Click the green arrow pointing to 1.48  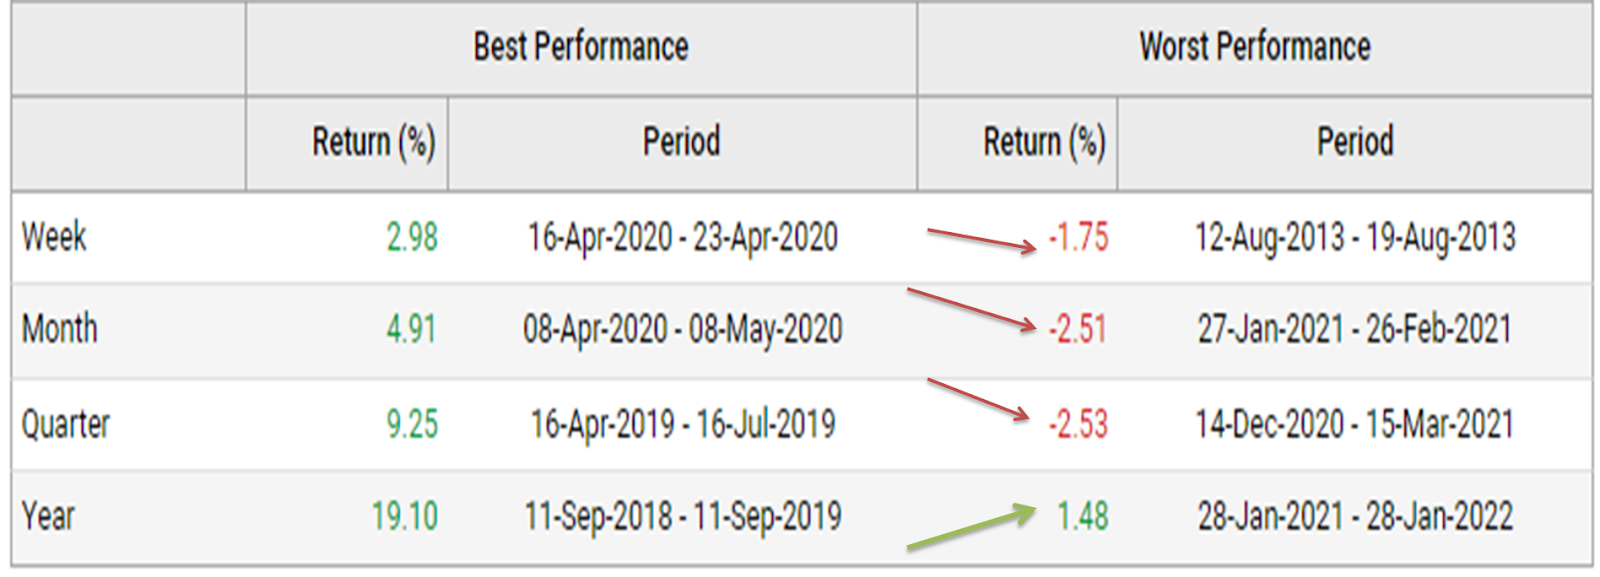pos(972,527)
